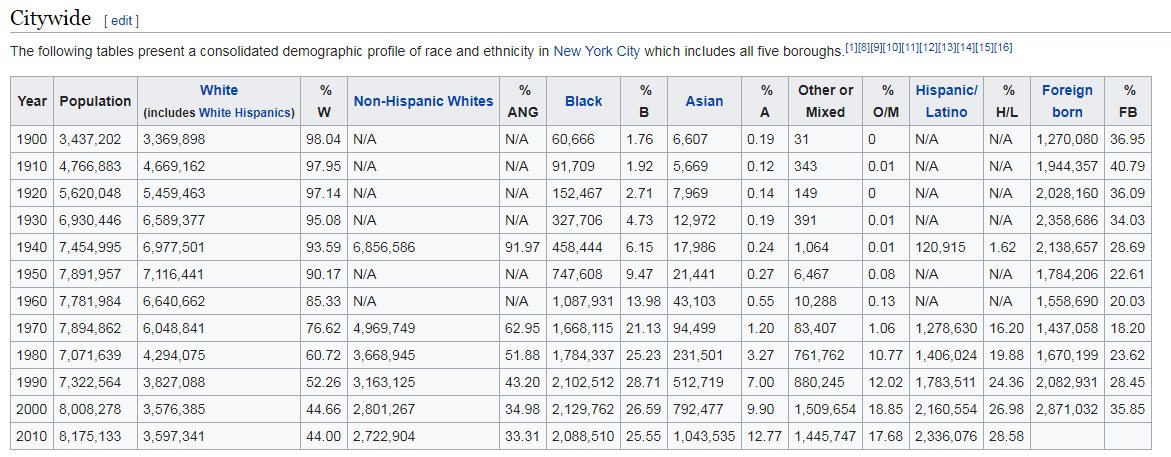
Task: Open the Foreign born header link
Action: (1067, 101)
